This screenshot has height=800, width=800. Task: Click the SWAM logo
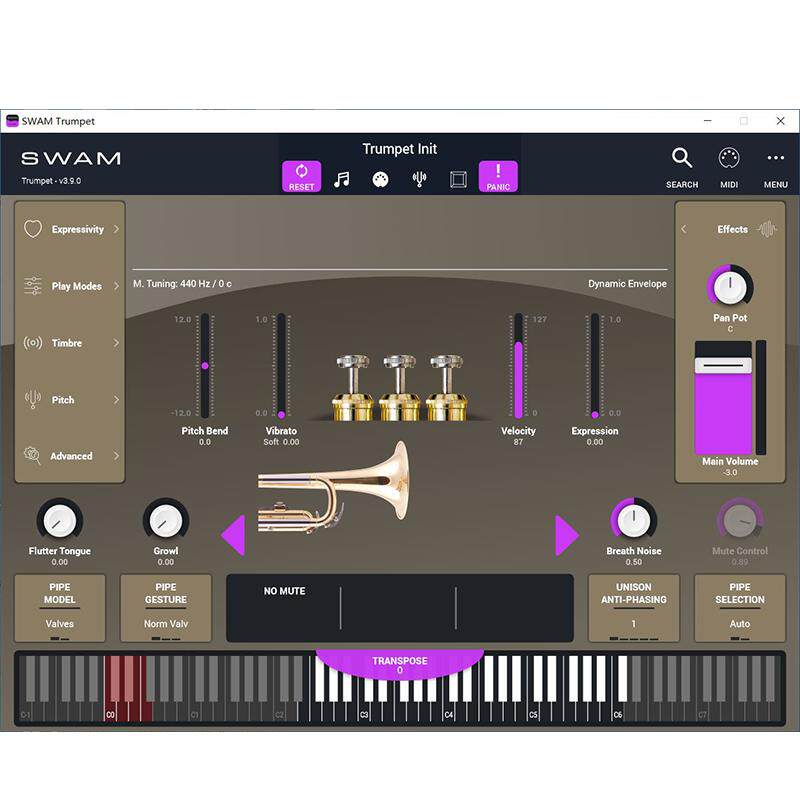click(x=70, y=158)
